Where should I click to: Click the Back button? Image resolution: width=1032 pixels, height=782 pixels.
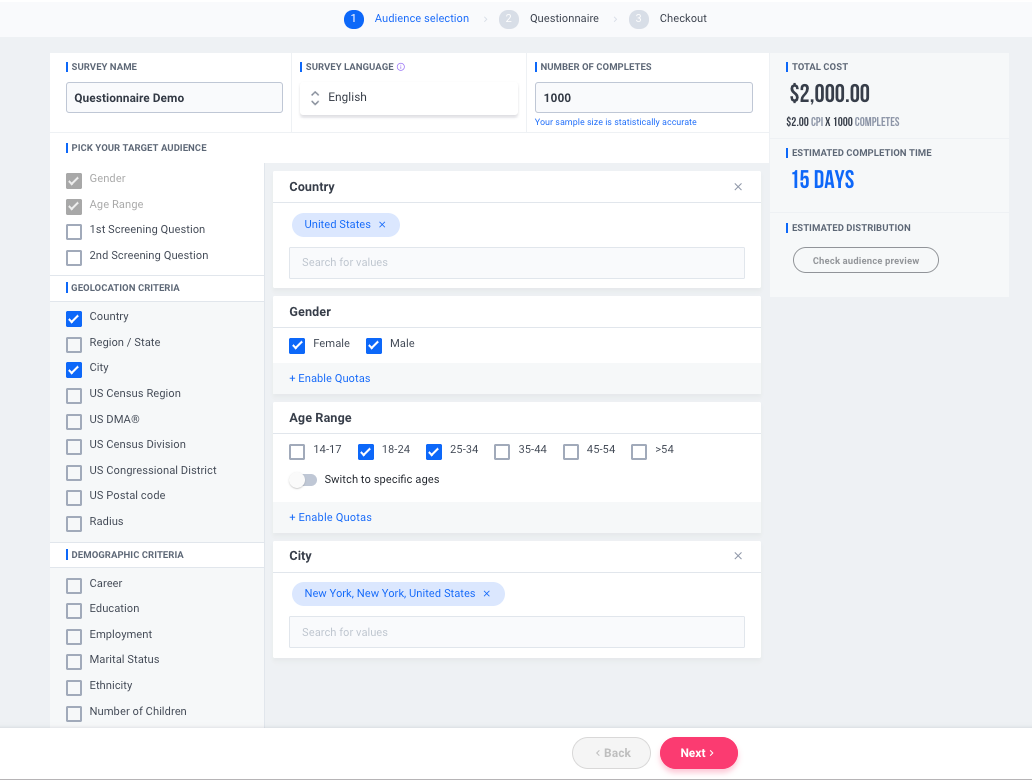coord(611,753)
